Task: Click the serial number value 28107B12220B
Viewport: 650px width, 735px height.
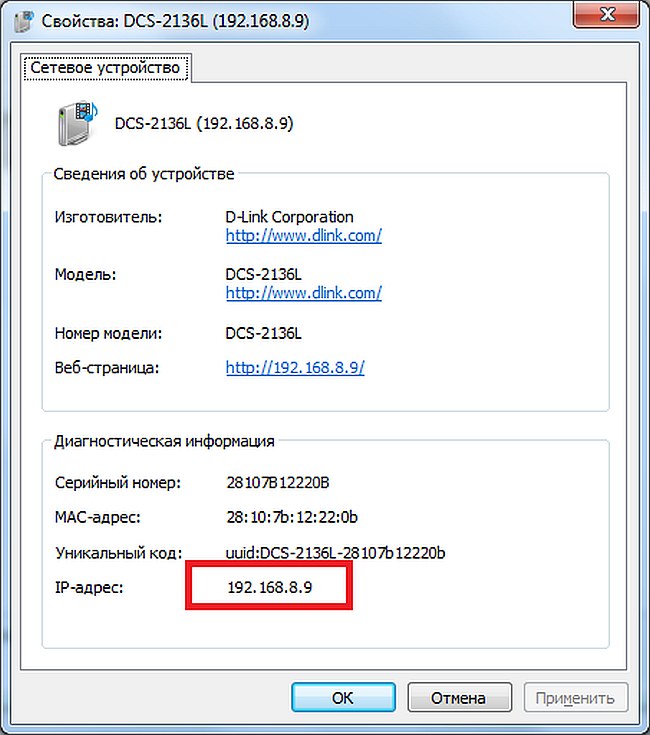Action: pyautogui.click(x=278, y=483)
